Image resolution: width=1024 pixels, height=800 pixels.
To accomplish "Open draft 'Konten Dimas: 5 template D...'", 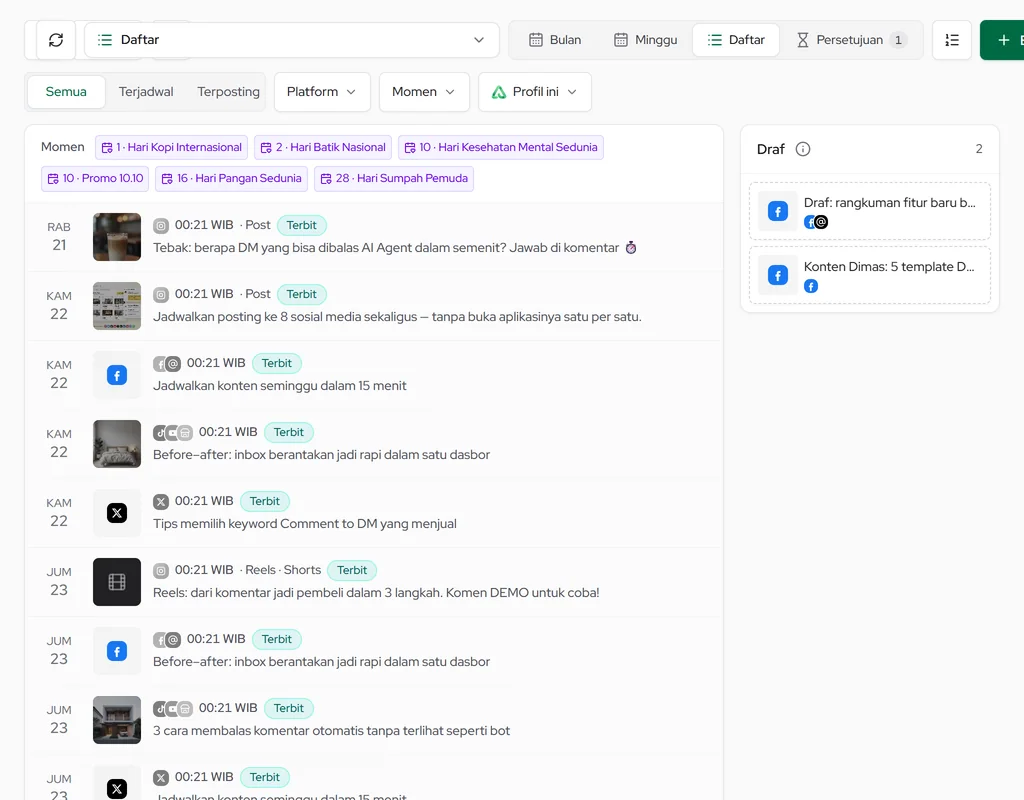I will 870,275.
